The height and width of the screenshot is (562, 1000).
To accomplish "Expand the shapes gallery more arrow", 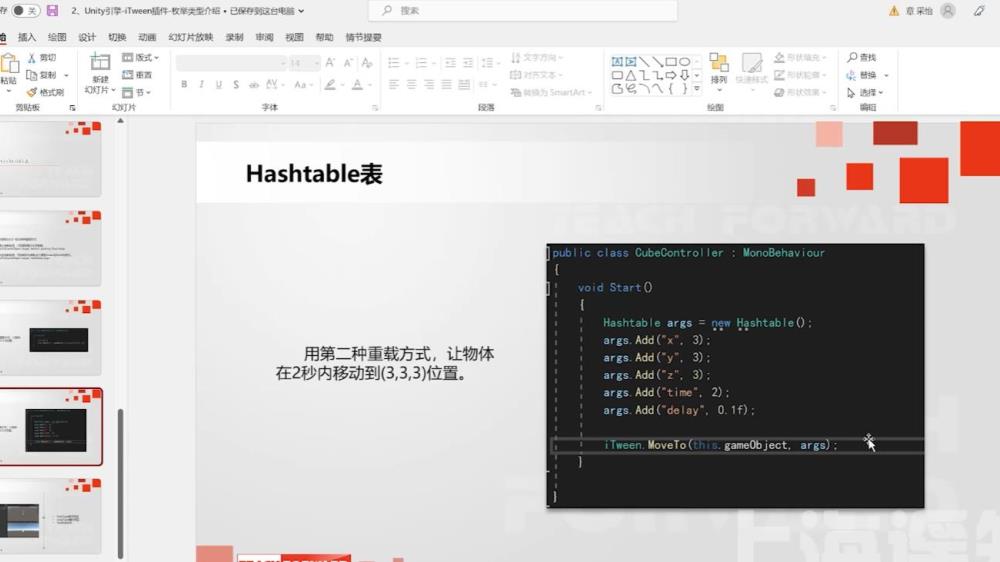I will (x=697, y=89).
